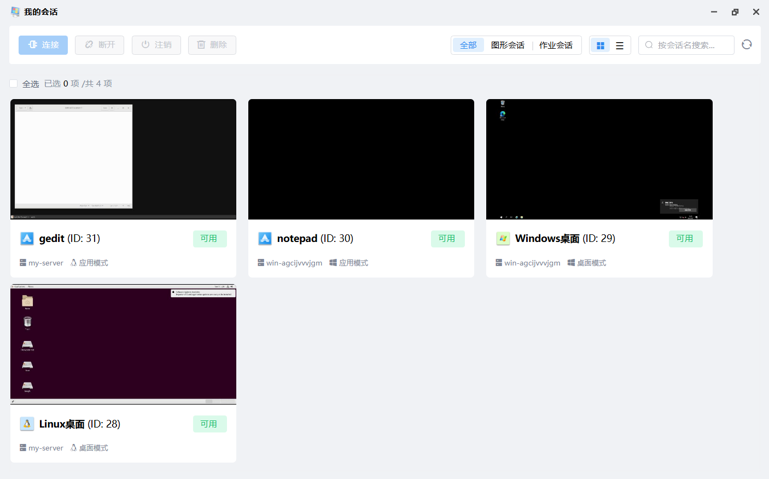The width and height of the screenshot is (770, 479).
Task: Select the Linux桌面 session preview thumbnail
Action: [x=123, y=344]
